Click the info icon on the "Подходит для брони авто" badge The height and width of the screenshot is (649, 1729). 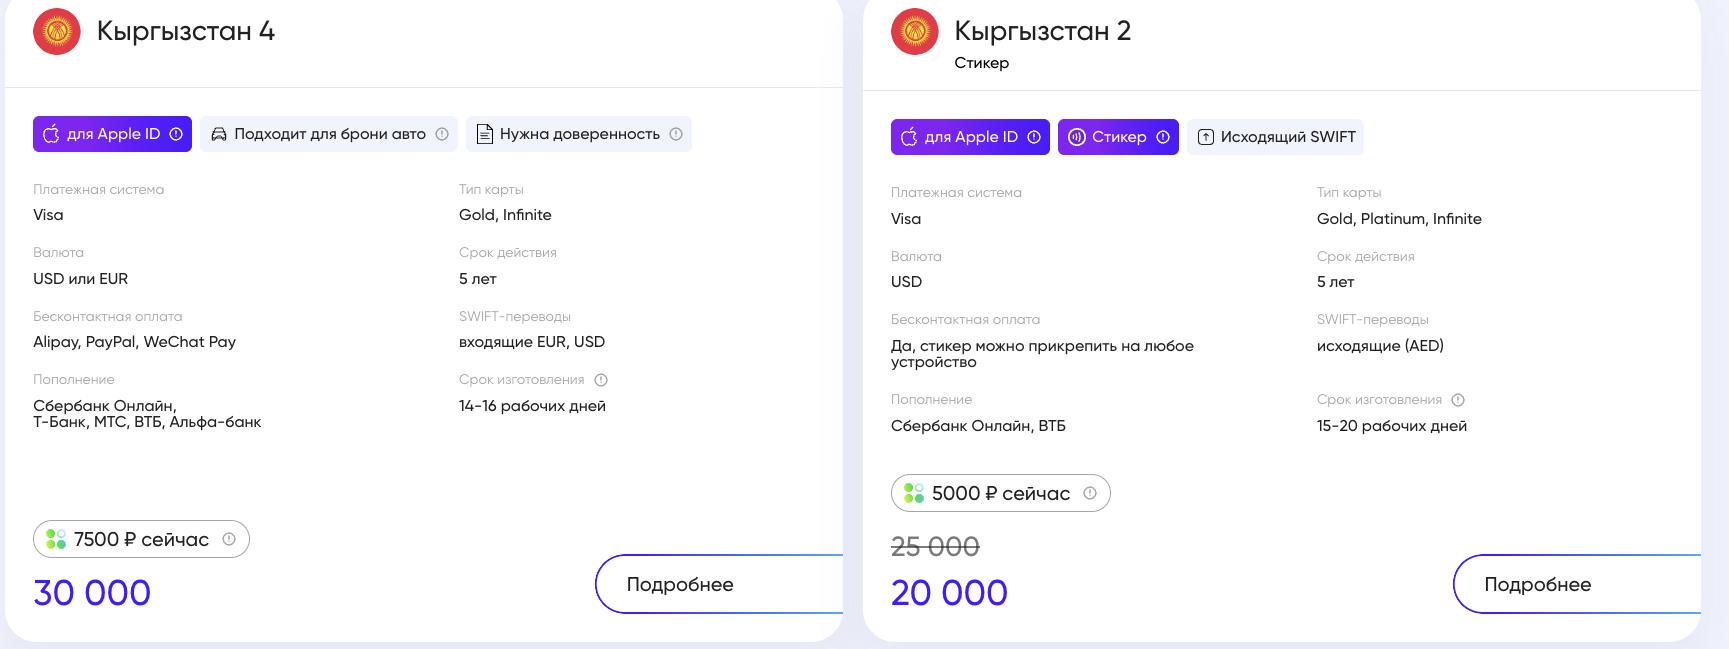coord(442,134)
